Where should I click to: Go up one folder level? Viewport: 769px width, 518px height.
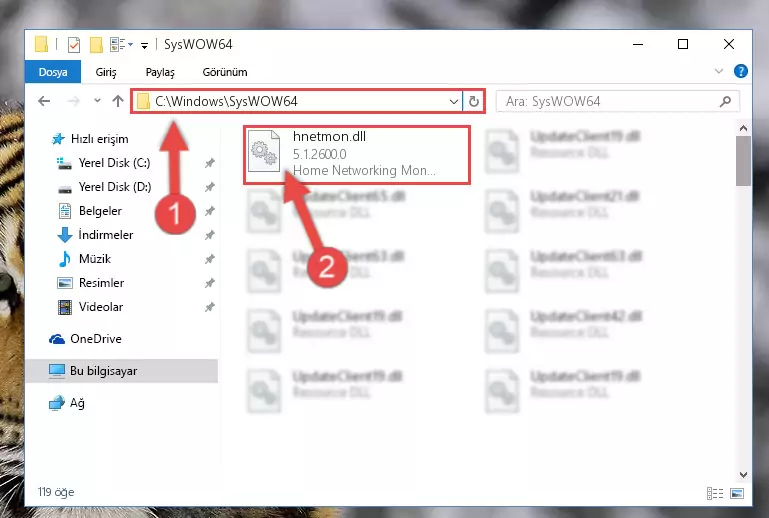(x=118, y=101)
